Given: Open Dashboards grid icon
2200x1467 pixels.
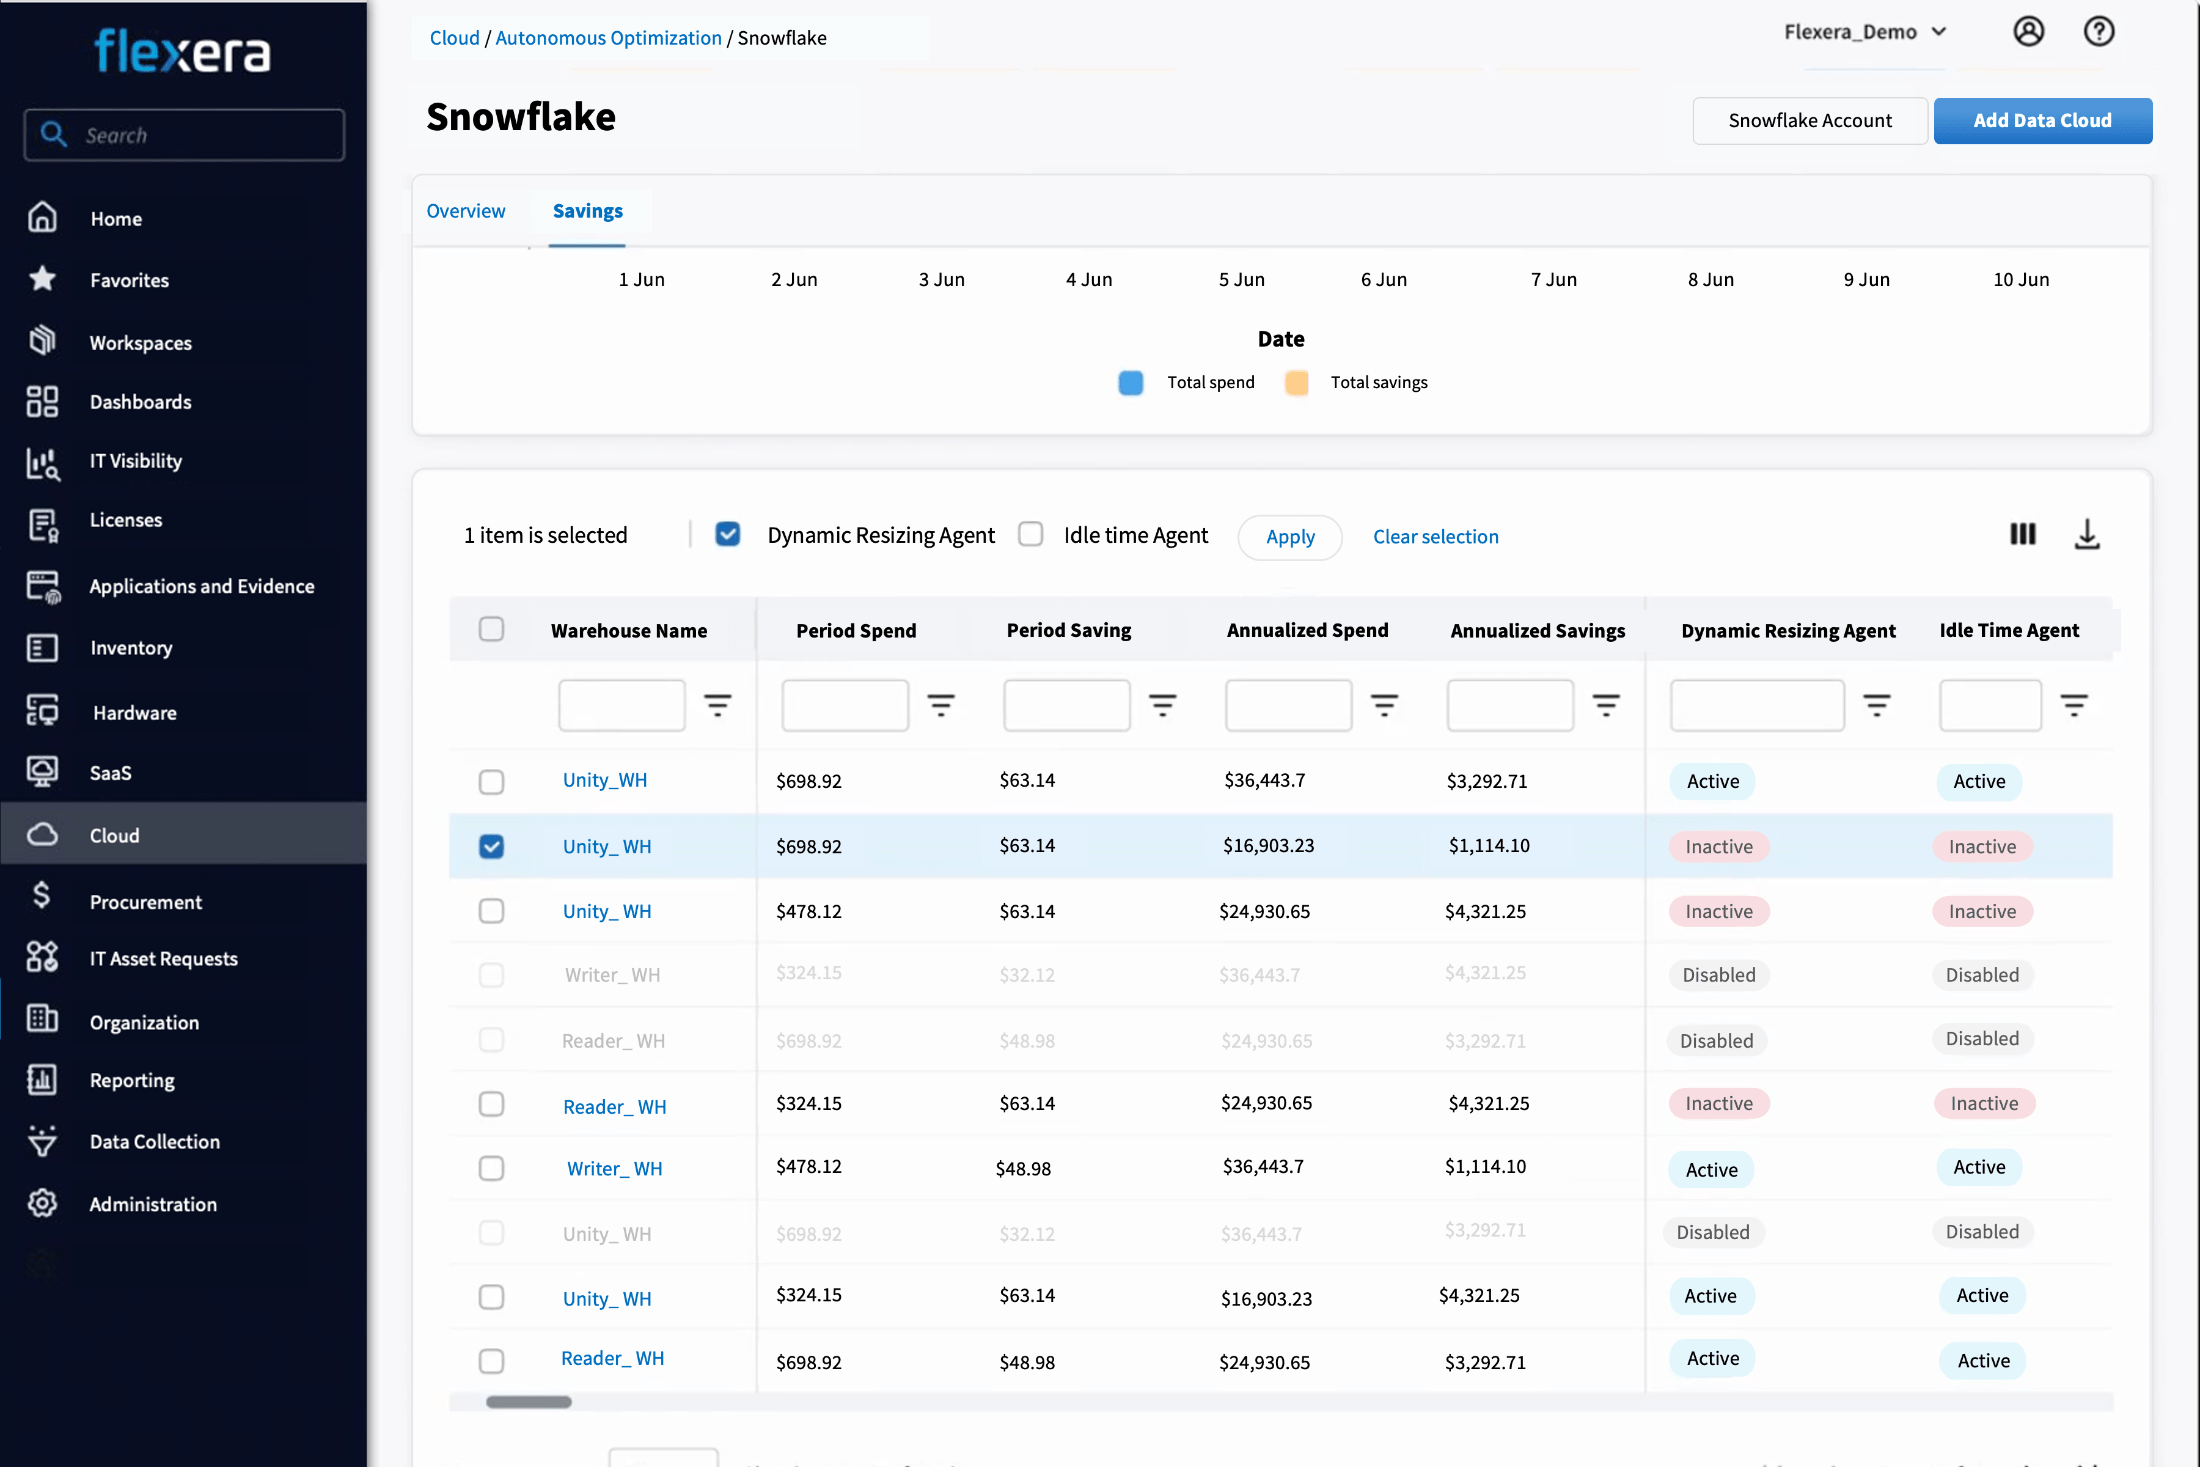Looking at the screenshot, I should (x=42, y=401).
